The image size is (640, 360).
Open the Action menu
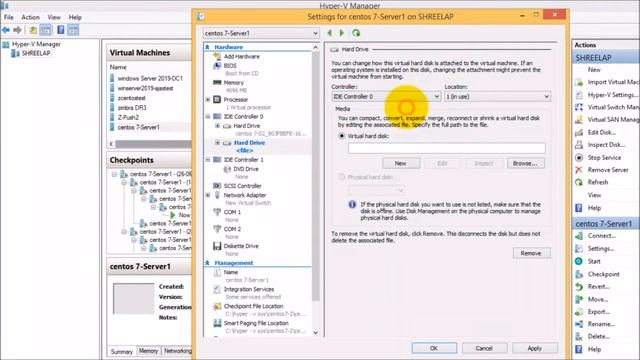click(30, 17)
